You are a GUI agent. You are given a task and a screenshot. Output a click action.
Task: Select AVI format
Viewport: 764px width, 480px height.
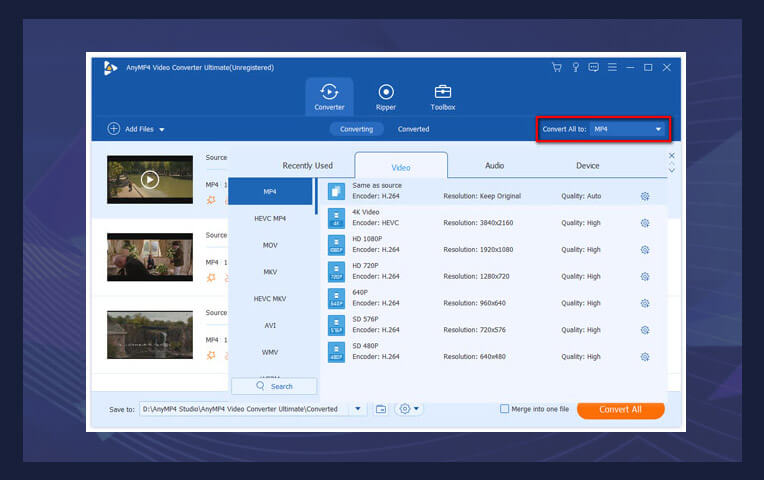pyautogui.click(x=270, y=326)
